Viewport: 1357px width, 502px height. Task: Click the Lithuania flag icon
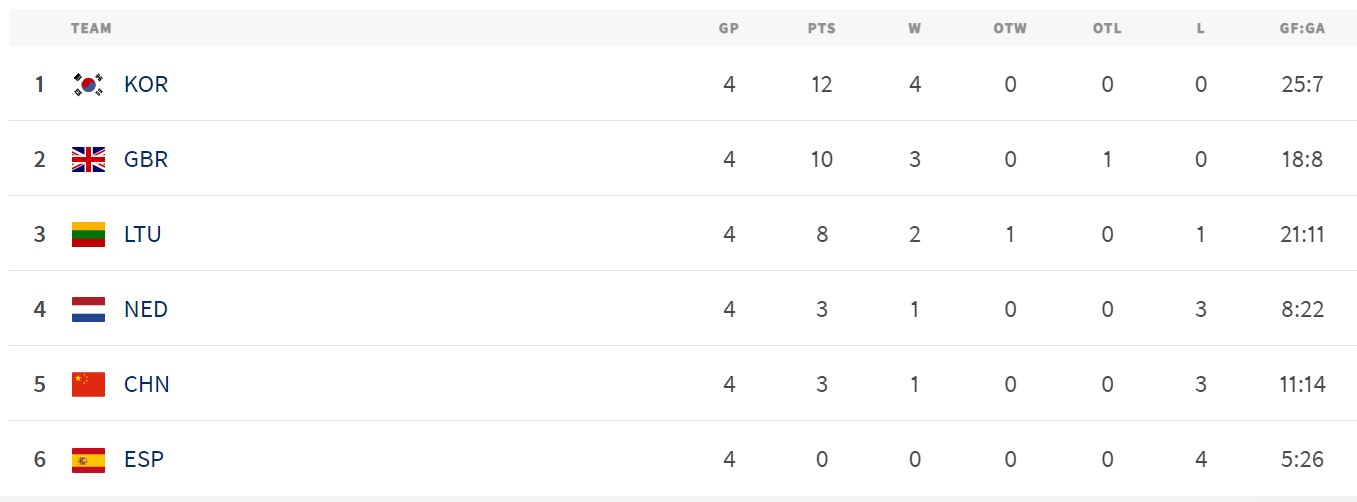click(x=88, y=235)
